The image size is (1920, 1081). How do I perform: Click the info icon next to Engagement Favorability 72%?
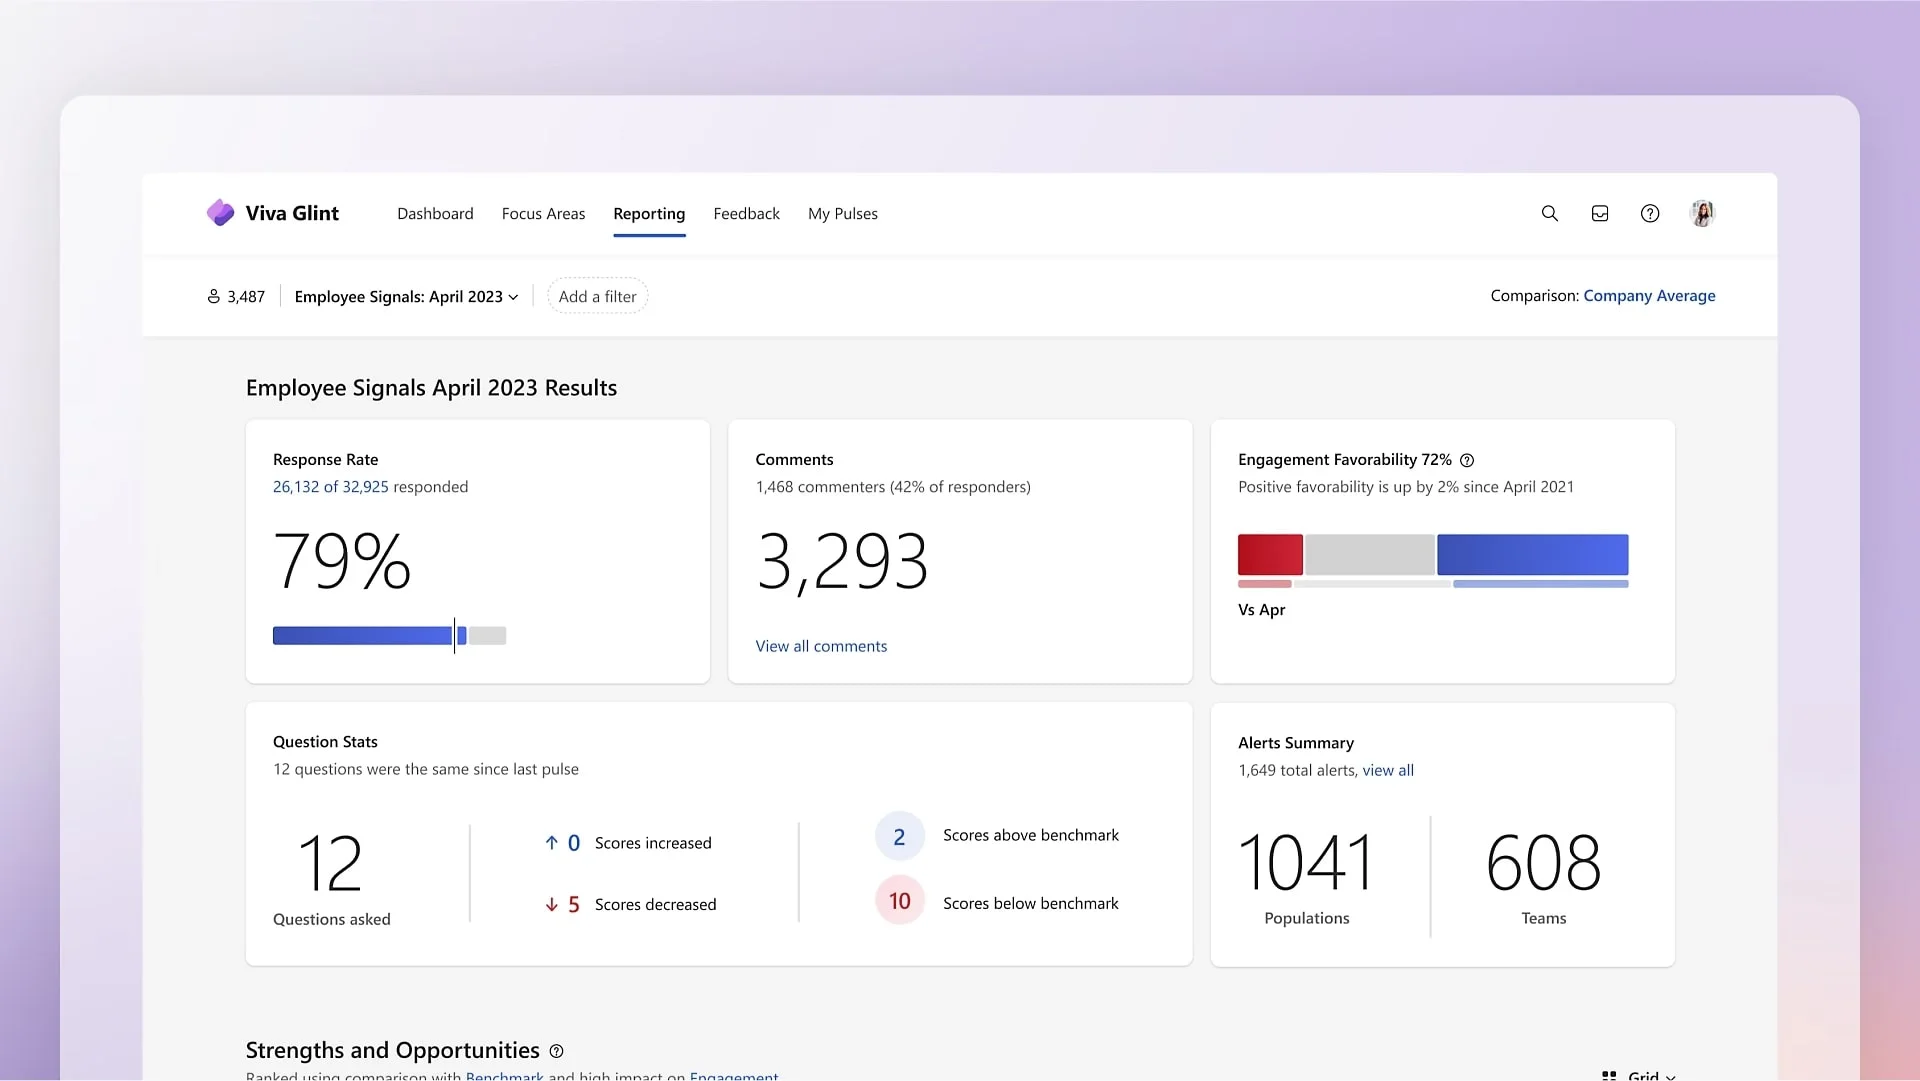[1467, 460]
